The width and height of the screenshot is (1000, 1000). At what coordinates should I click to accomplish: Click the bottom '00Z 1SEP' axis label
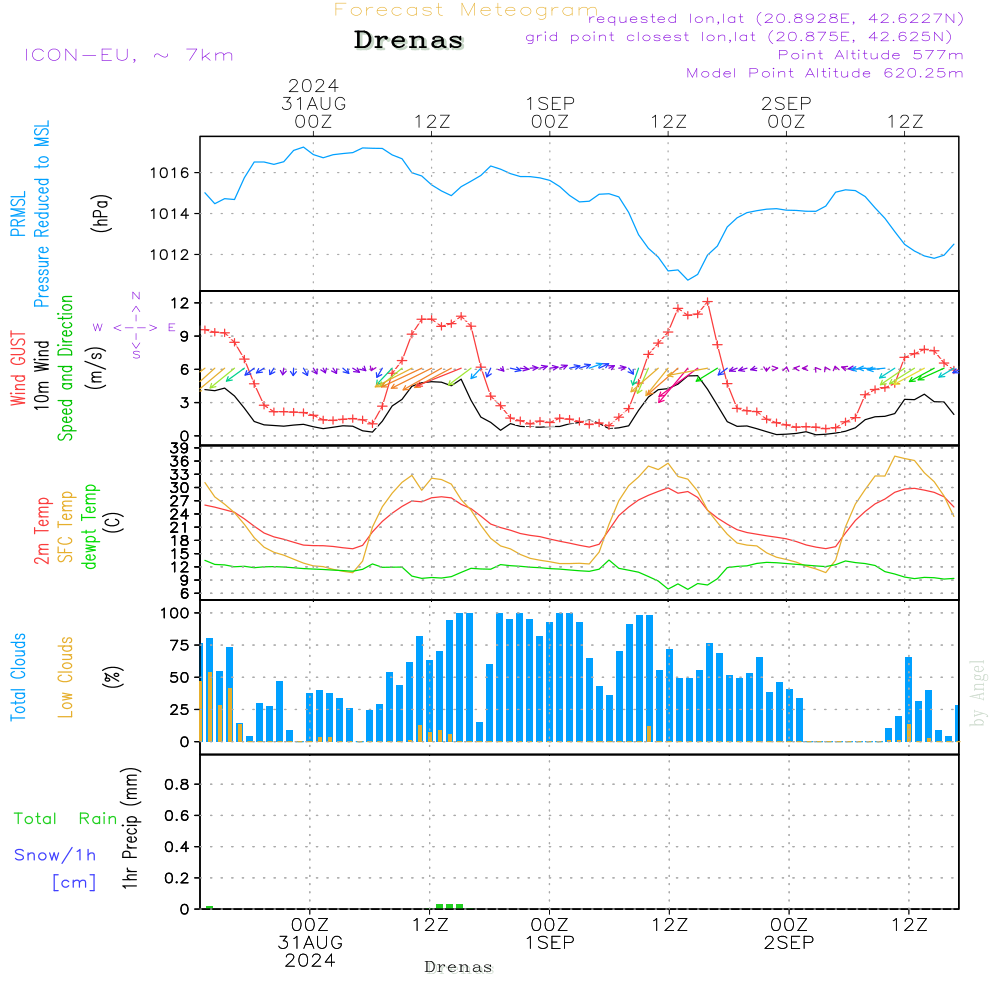[550, 934]
